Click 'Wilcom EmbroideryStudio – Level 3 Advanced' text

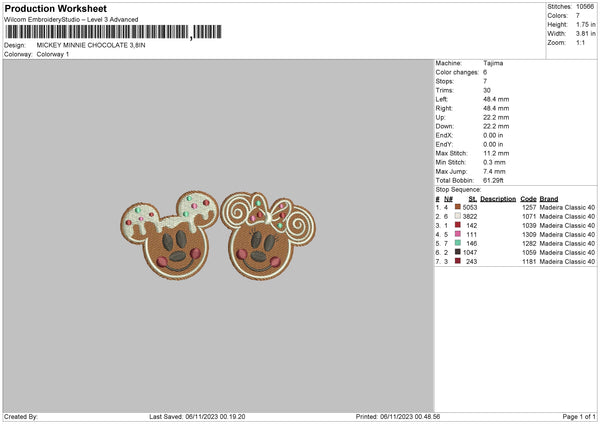point(71,20)
